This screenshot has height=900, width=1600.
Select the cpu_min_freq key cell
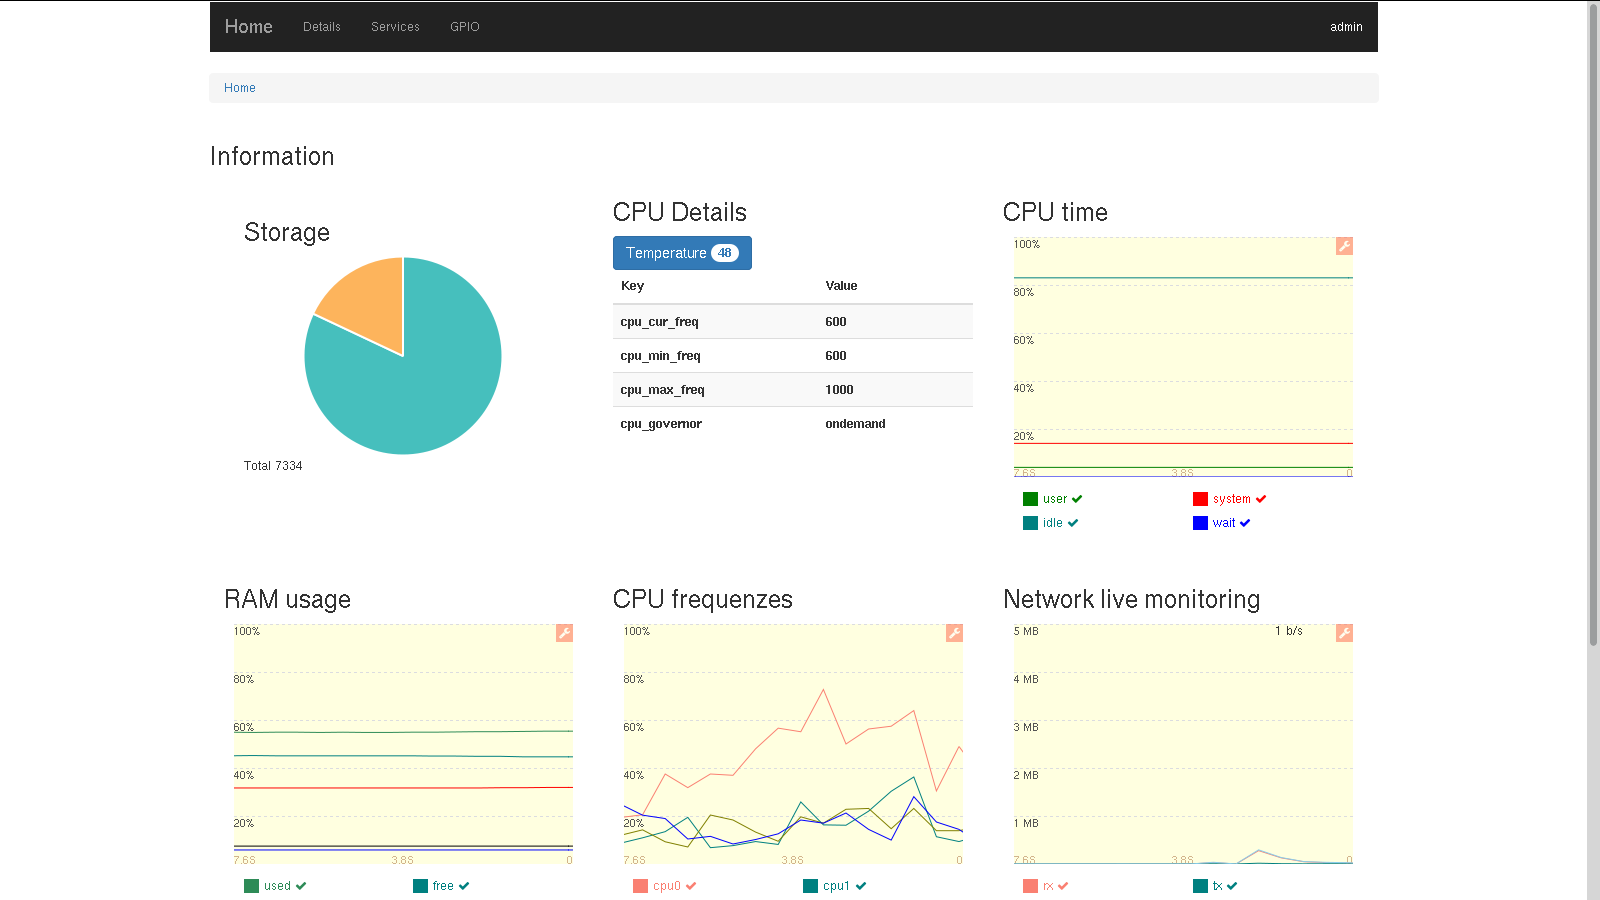click(x=715, y=356)
